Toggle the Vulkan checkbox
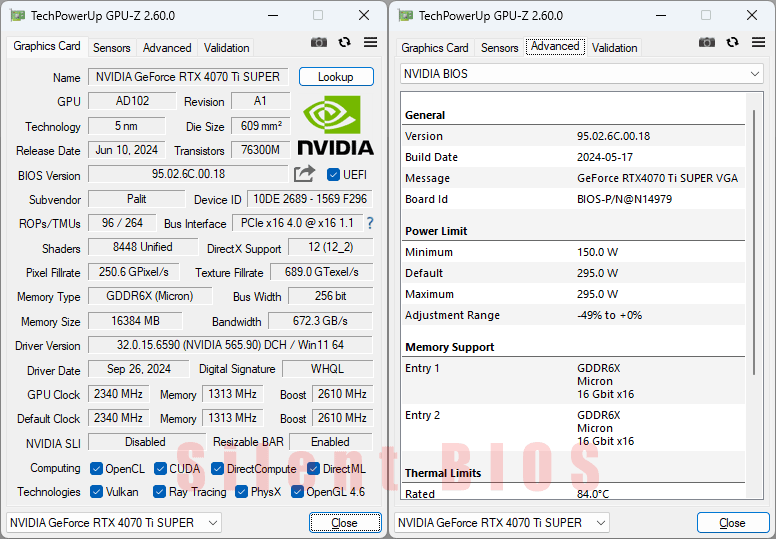The image size is (776, 539). [x=97, y=491]
